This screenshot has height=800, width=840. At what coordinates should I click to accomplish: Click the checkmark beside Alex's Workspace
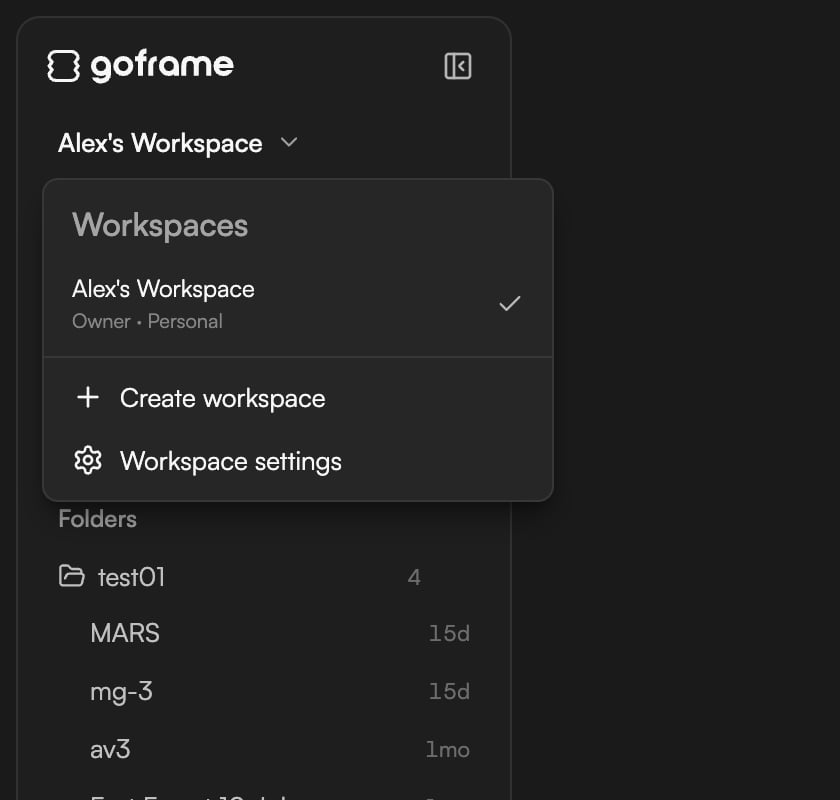[509, 304]
